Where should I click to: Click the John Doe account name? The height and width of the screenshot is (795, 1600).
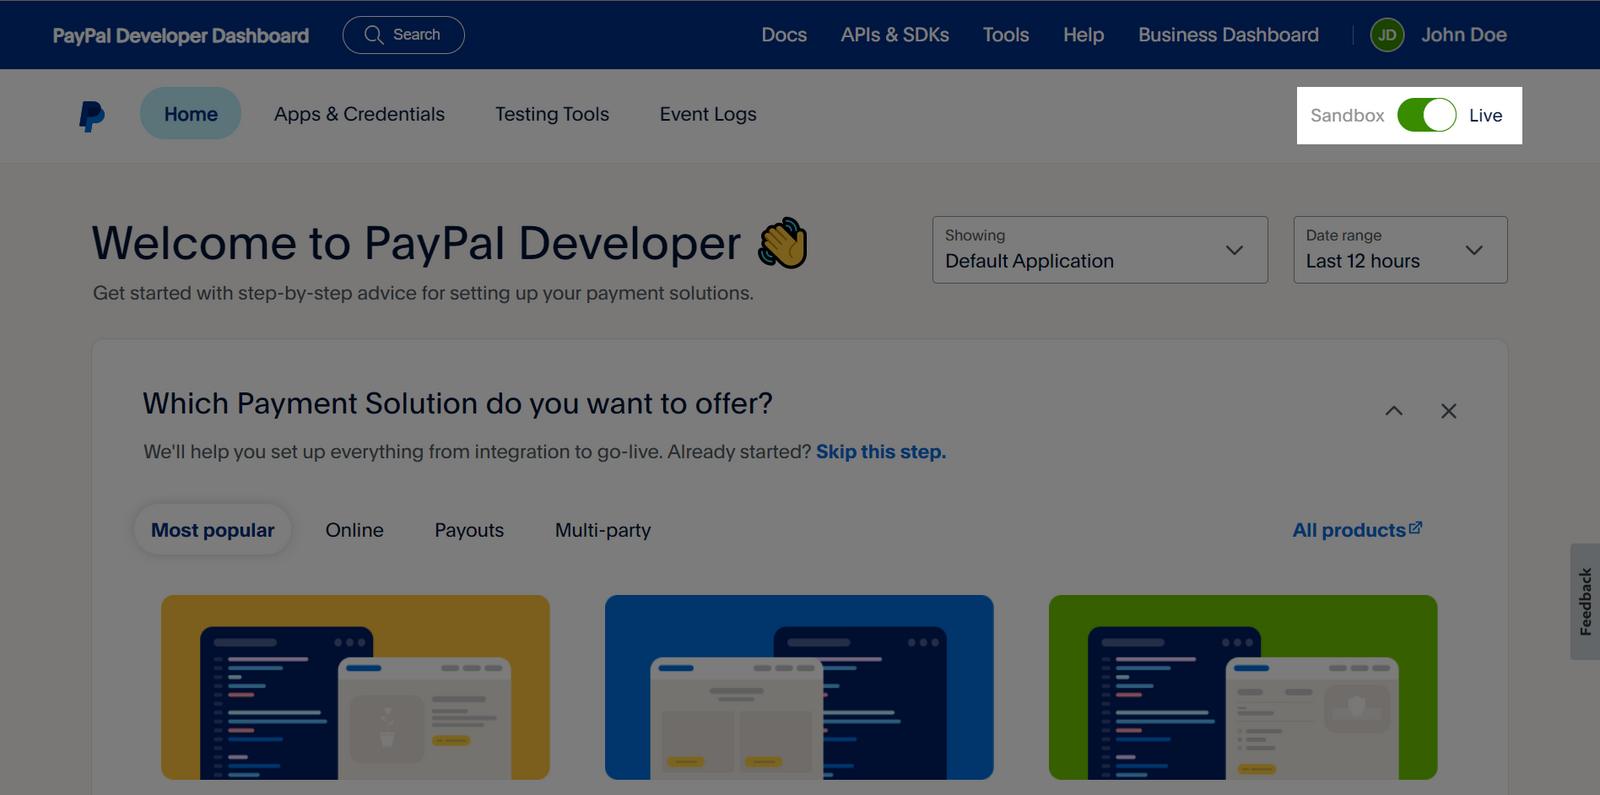click(x=1464, y=35)
